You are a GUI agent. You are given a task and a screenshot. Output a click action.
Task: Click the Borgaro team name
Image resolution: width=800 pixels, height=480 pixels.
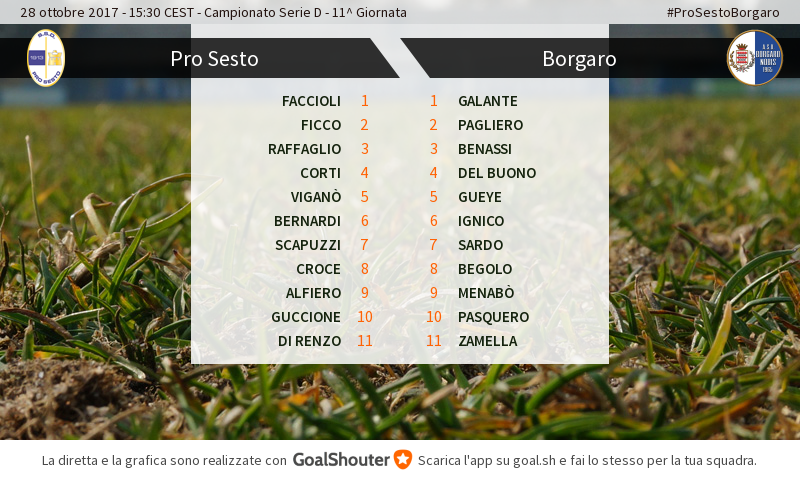[579, 59]
